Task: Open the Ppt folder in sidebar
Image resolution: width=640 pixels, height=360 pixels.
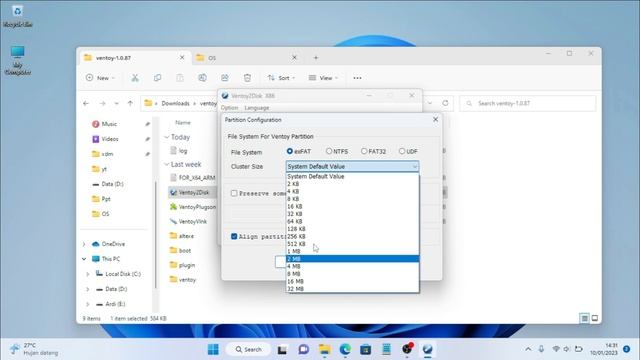Action: tap(106, 199)
